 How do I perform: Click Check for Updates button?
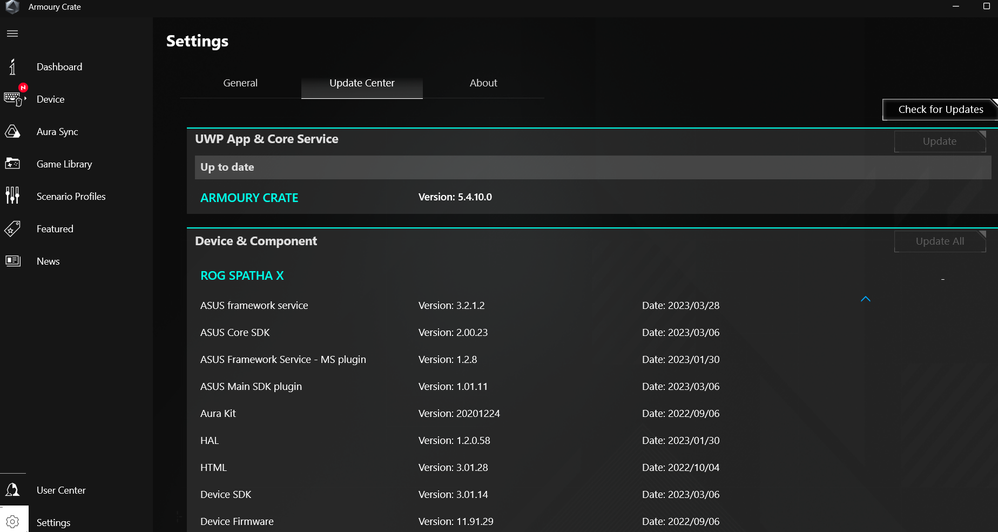pos(940,109)
